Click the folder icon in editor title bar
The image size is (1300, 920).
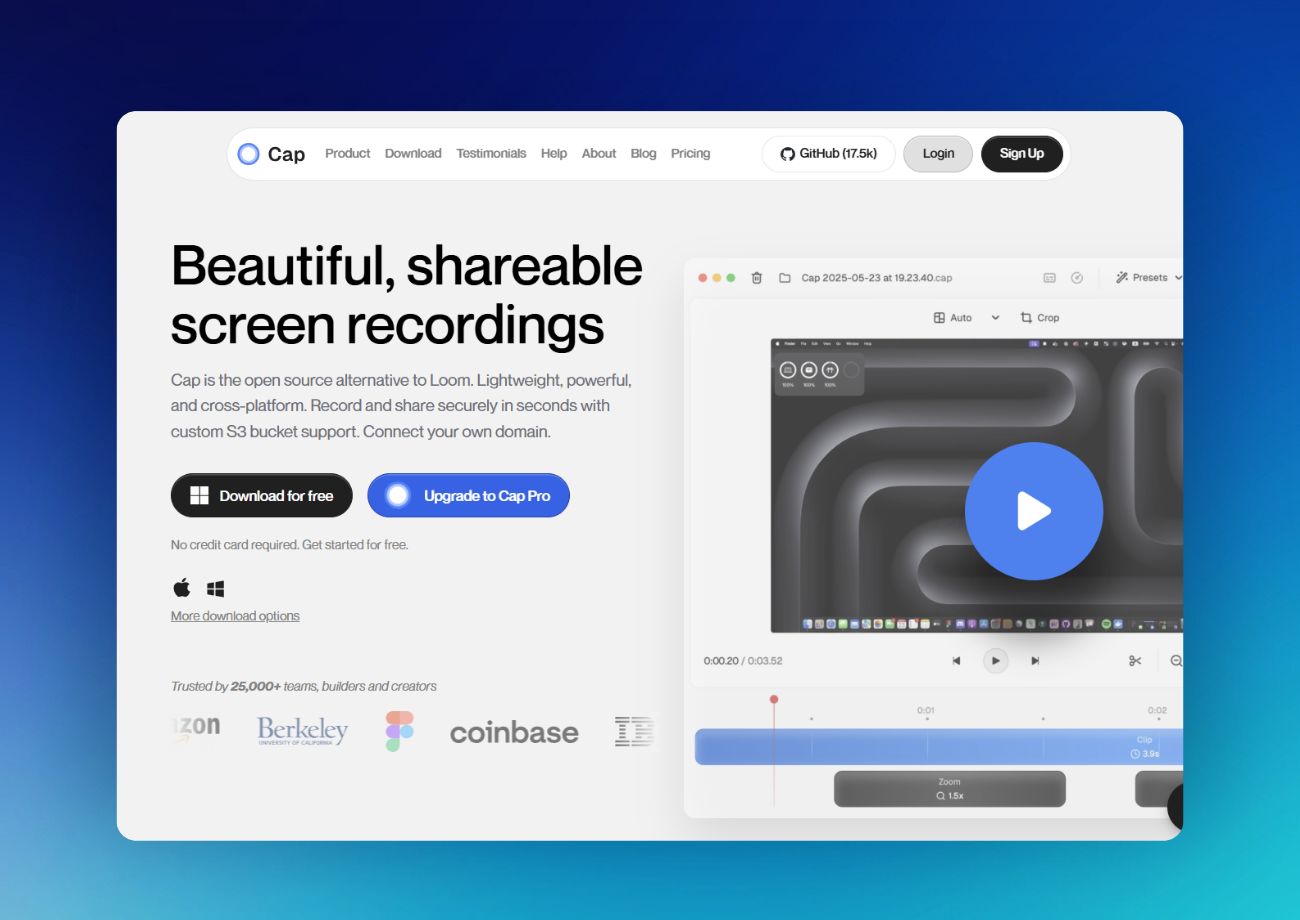coord(785,278)
